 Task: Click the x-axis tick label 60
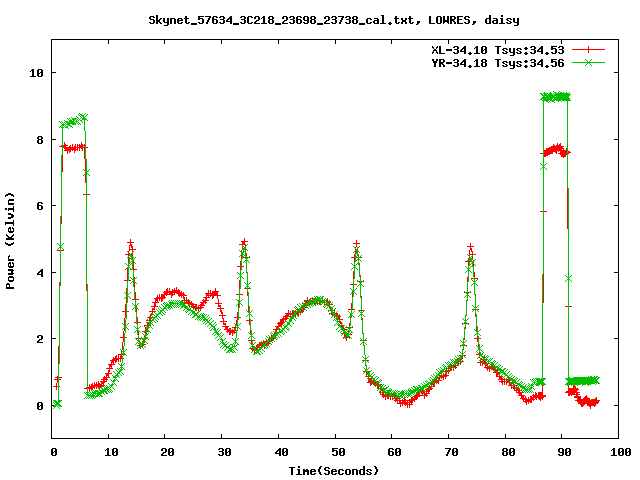[394, 452]
